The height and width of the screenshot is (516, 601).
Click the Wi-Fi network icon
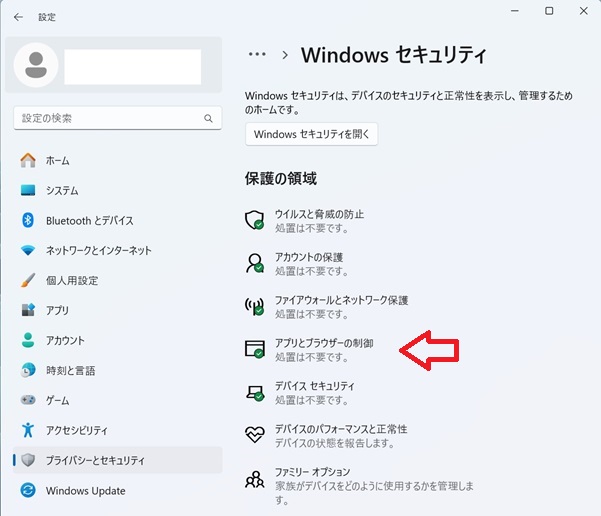click(x=28, y=250)
